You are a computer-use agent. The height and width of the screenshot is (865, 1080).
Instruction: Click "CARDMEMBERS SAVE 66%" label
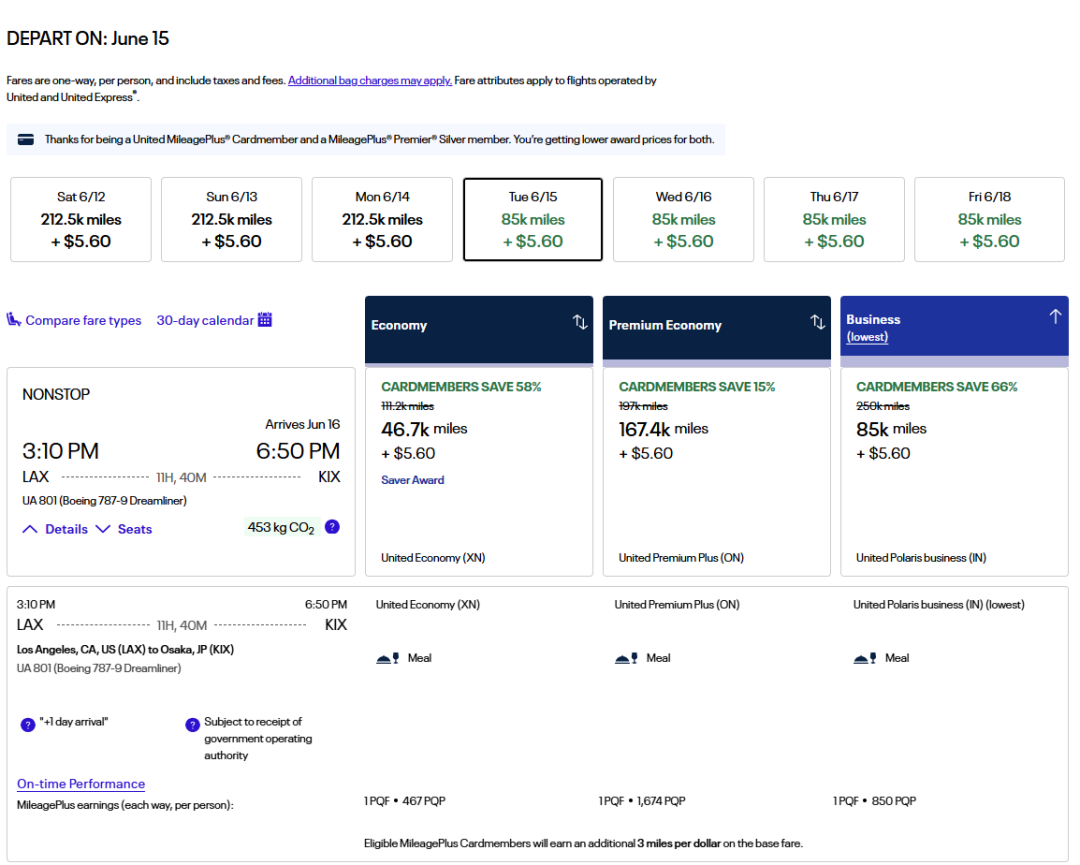937,387
